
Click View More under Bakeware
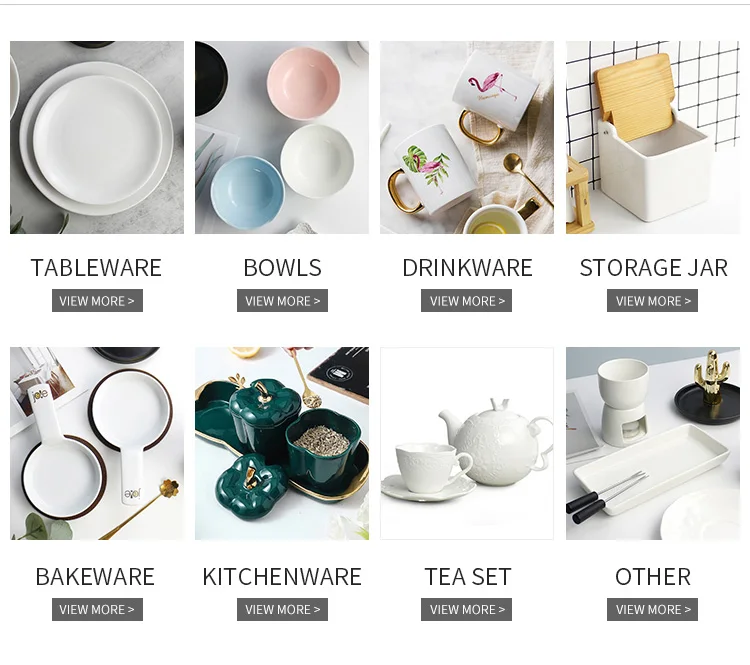tap(97, 610)
